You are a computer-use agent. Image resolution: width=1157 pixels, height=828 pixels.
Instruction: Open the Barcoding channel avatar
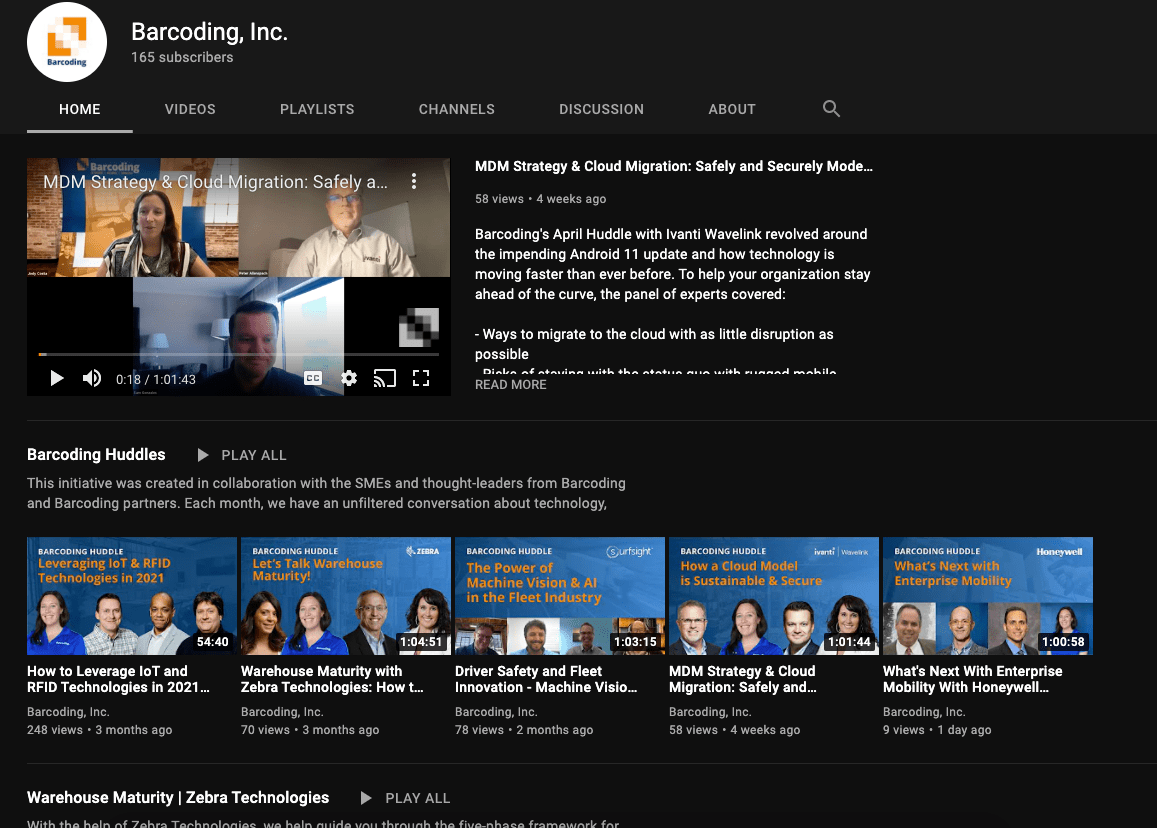click(x=66, y=42)
